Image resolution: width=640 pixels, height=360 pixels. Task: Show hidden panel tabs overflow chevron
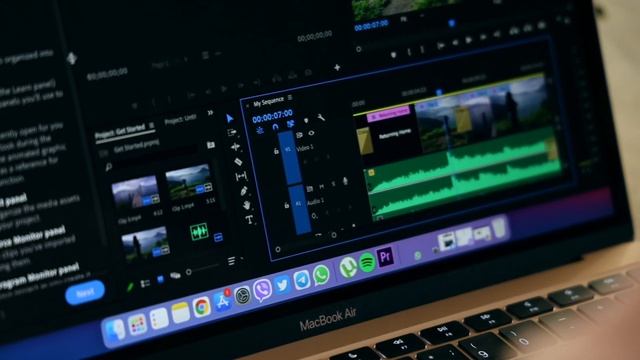point(210,113)
